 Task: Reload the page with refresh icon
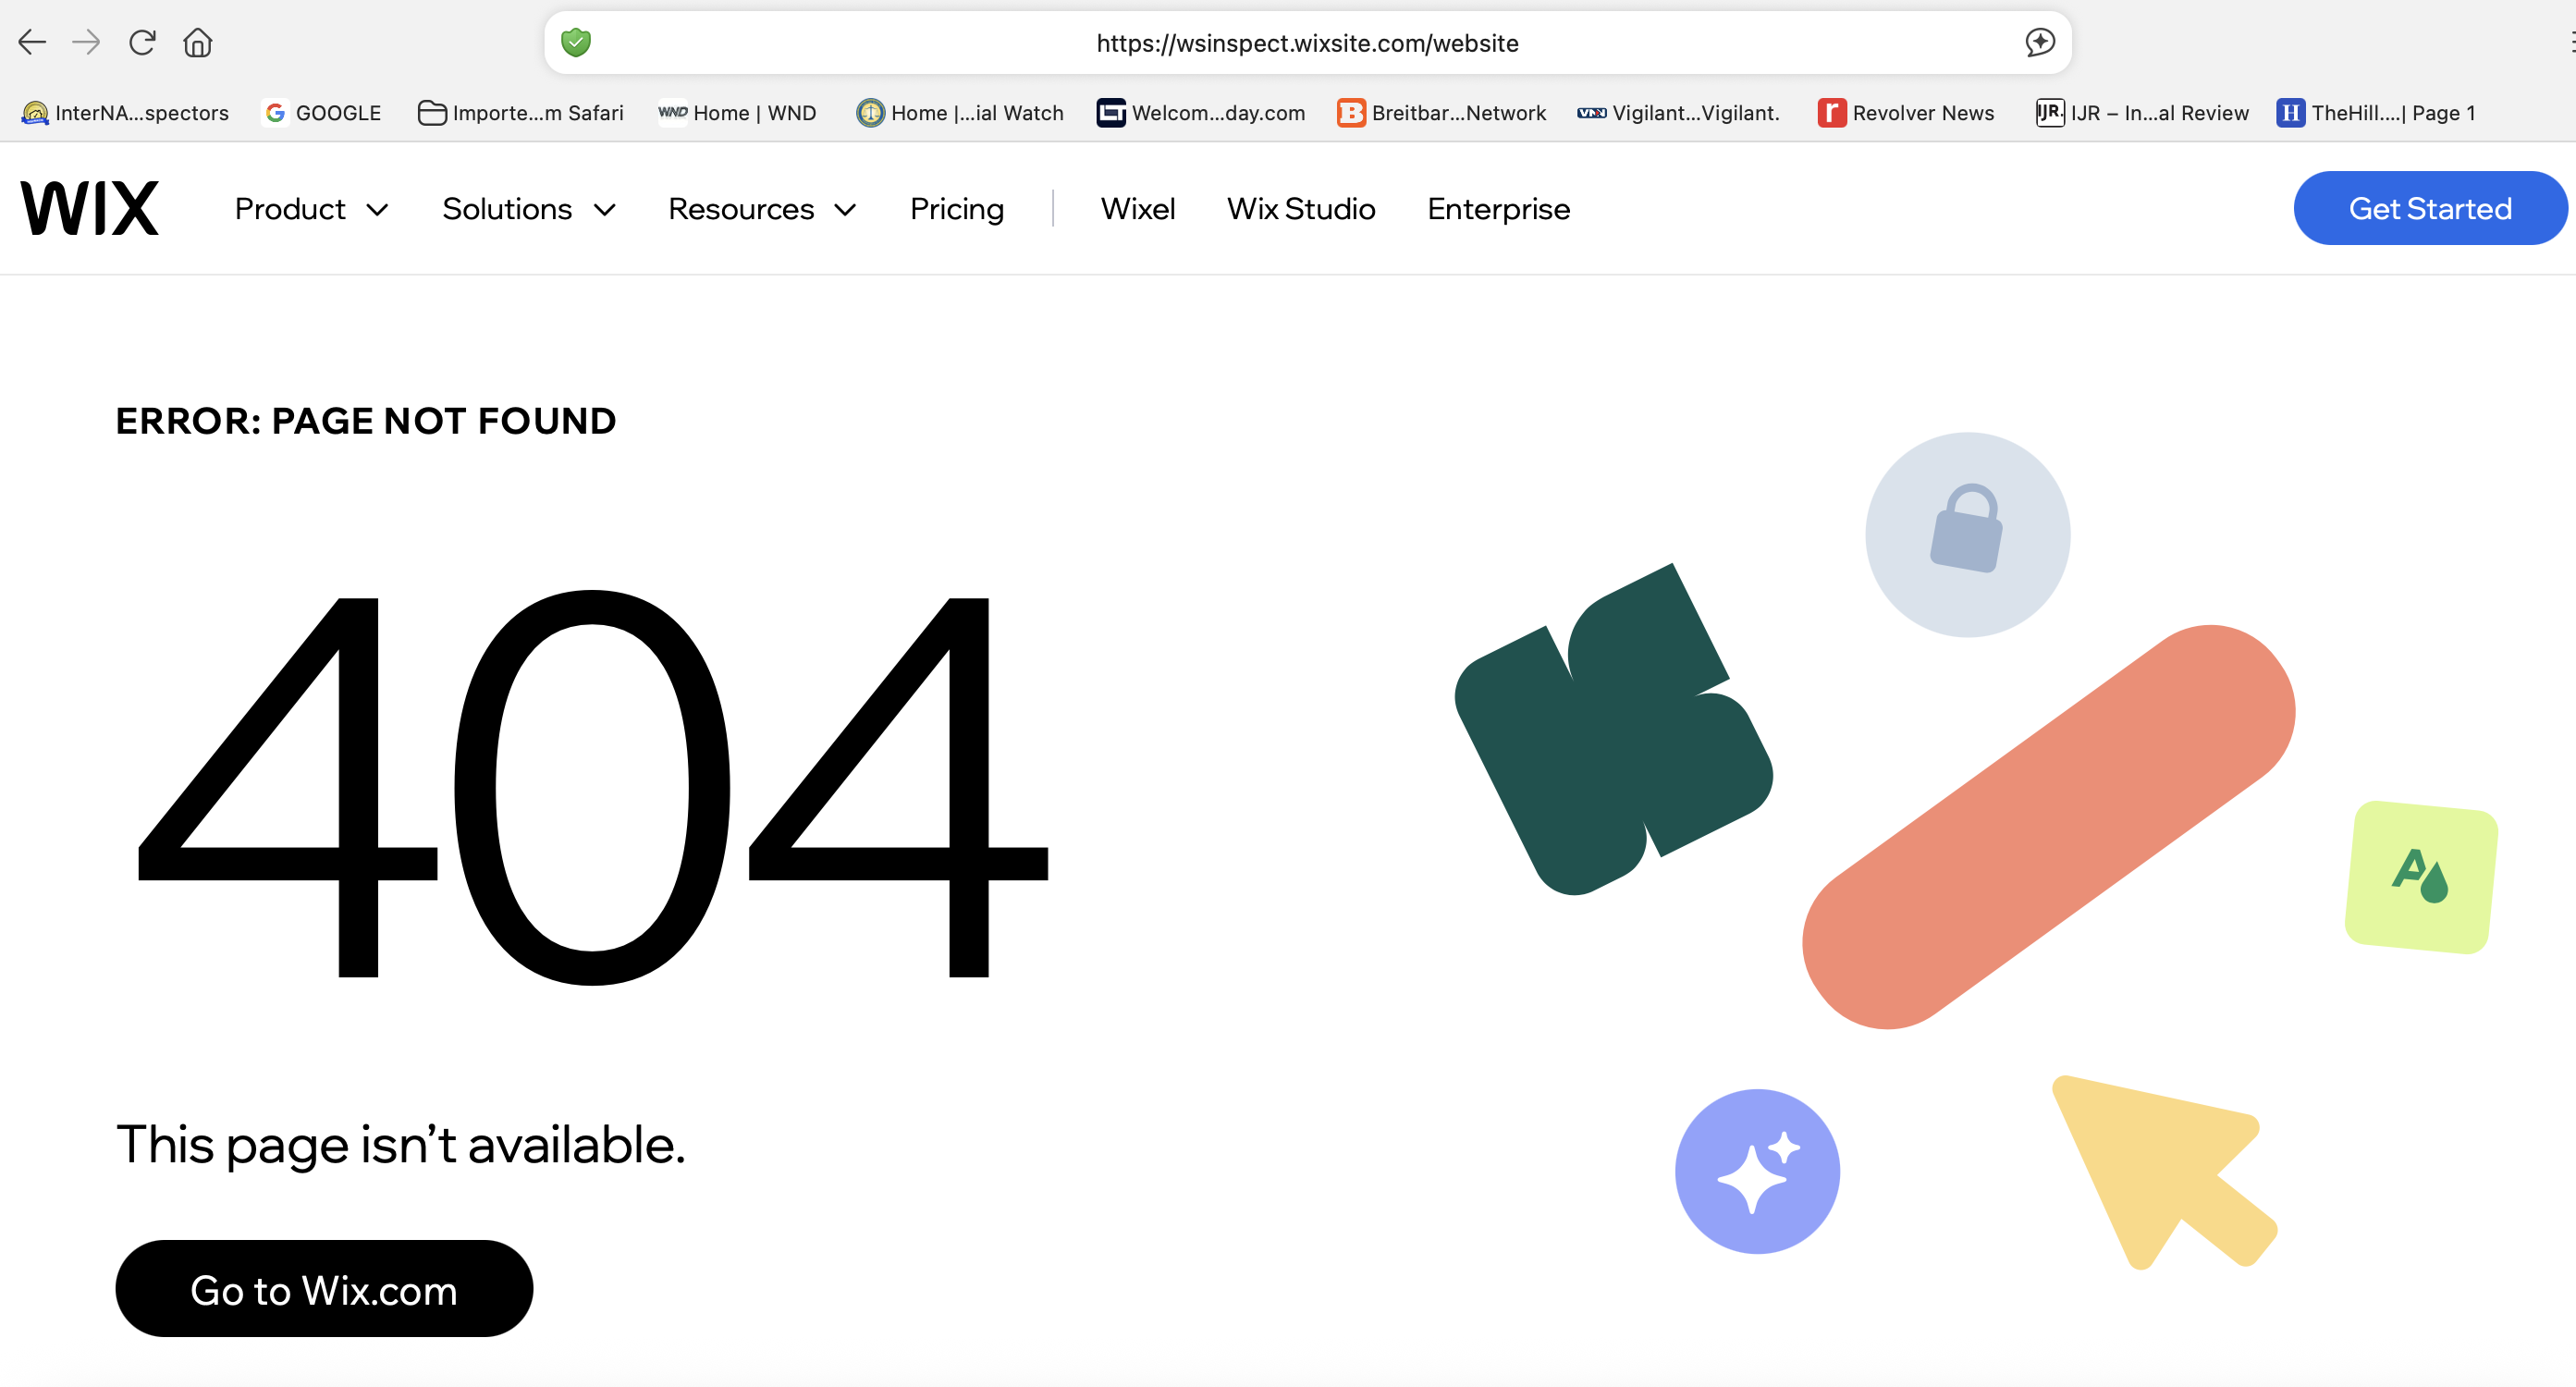[x=142, y=42]
